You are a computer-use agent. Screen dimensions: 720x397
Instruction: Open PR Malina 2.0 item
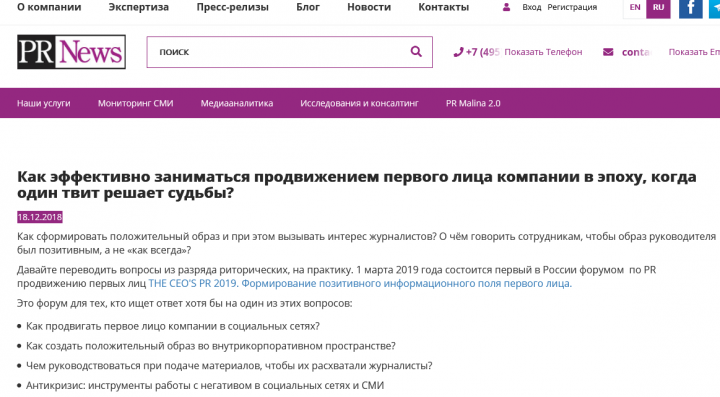point(473,103)
